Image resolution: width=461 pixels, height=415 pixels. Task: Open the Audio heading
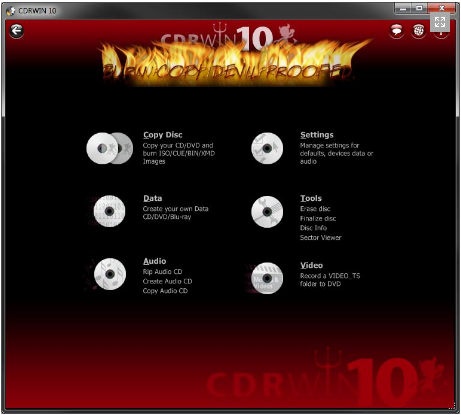[155, 261]
